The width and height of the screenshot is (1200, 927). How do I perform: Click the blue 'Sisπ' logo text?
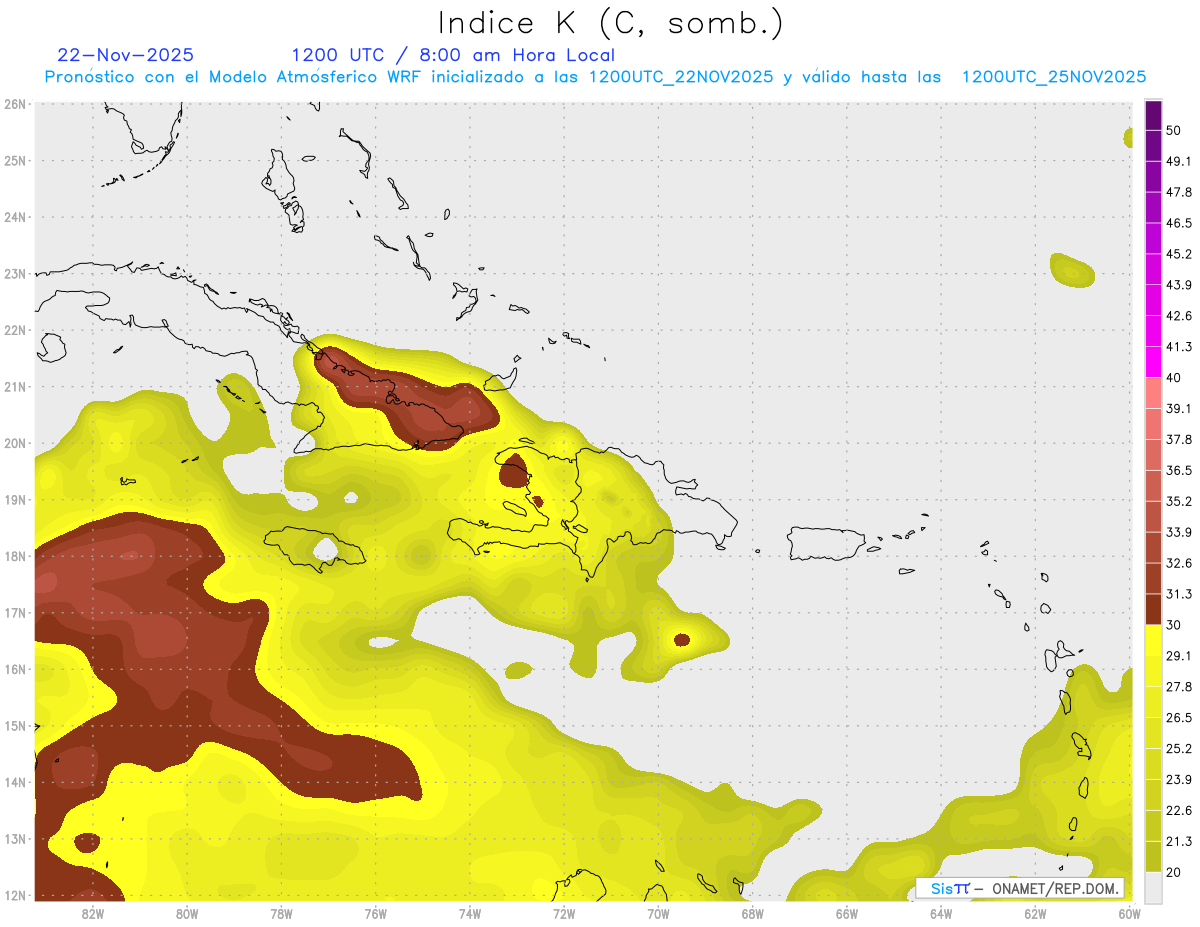point(949,888)
